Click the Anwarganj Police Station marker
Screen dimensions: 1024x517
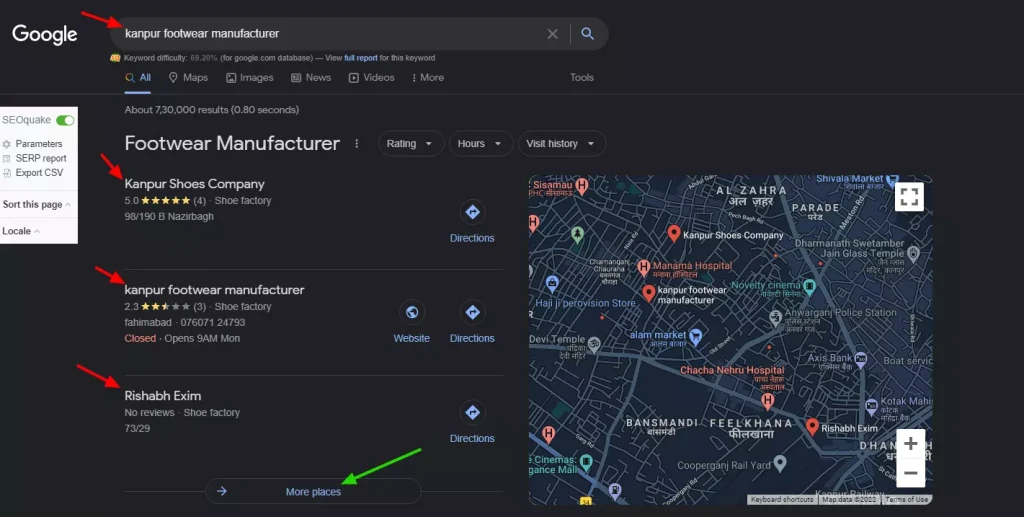[x=775, y=318]
